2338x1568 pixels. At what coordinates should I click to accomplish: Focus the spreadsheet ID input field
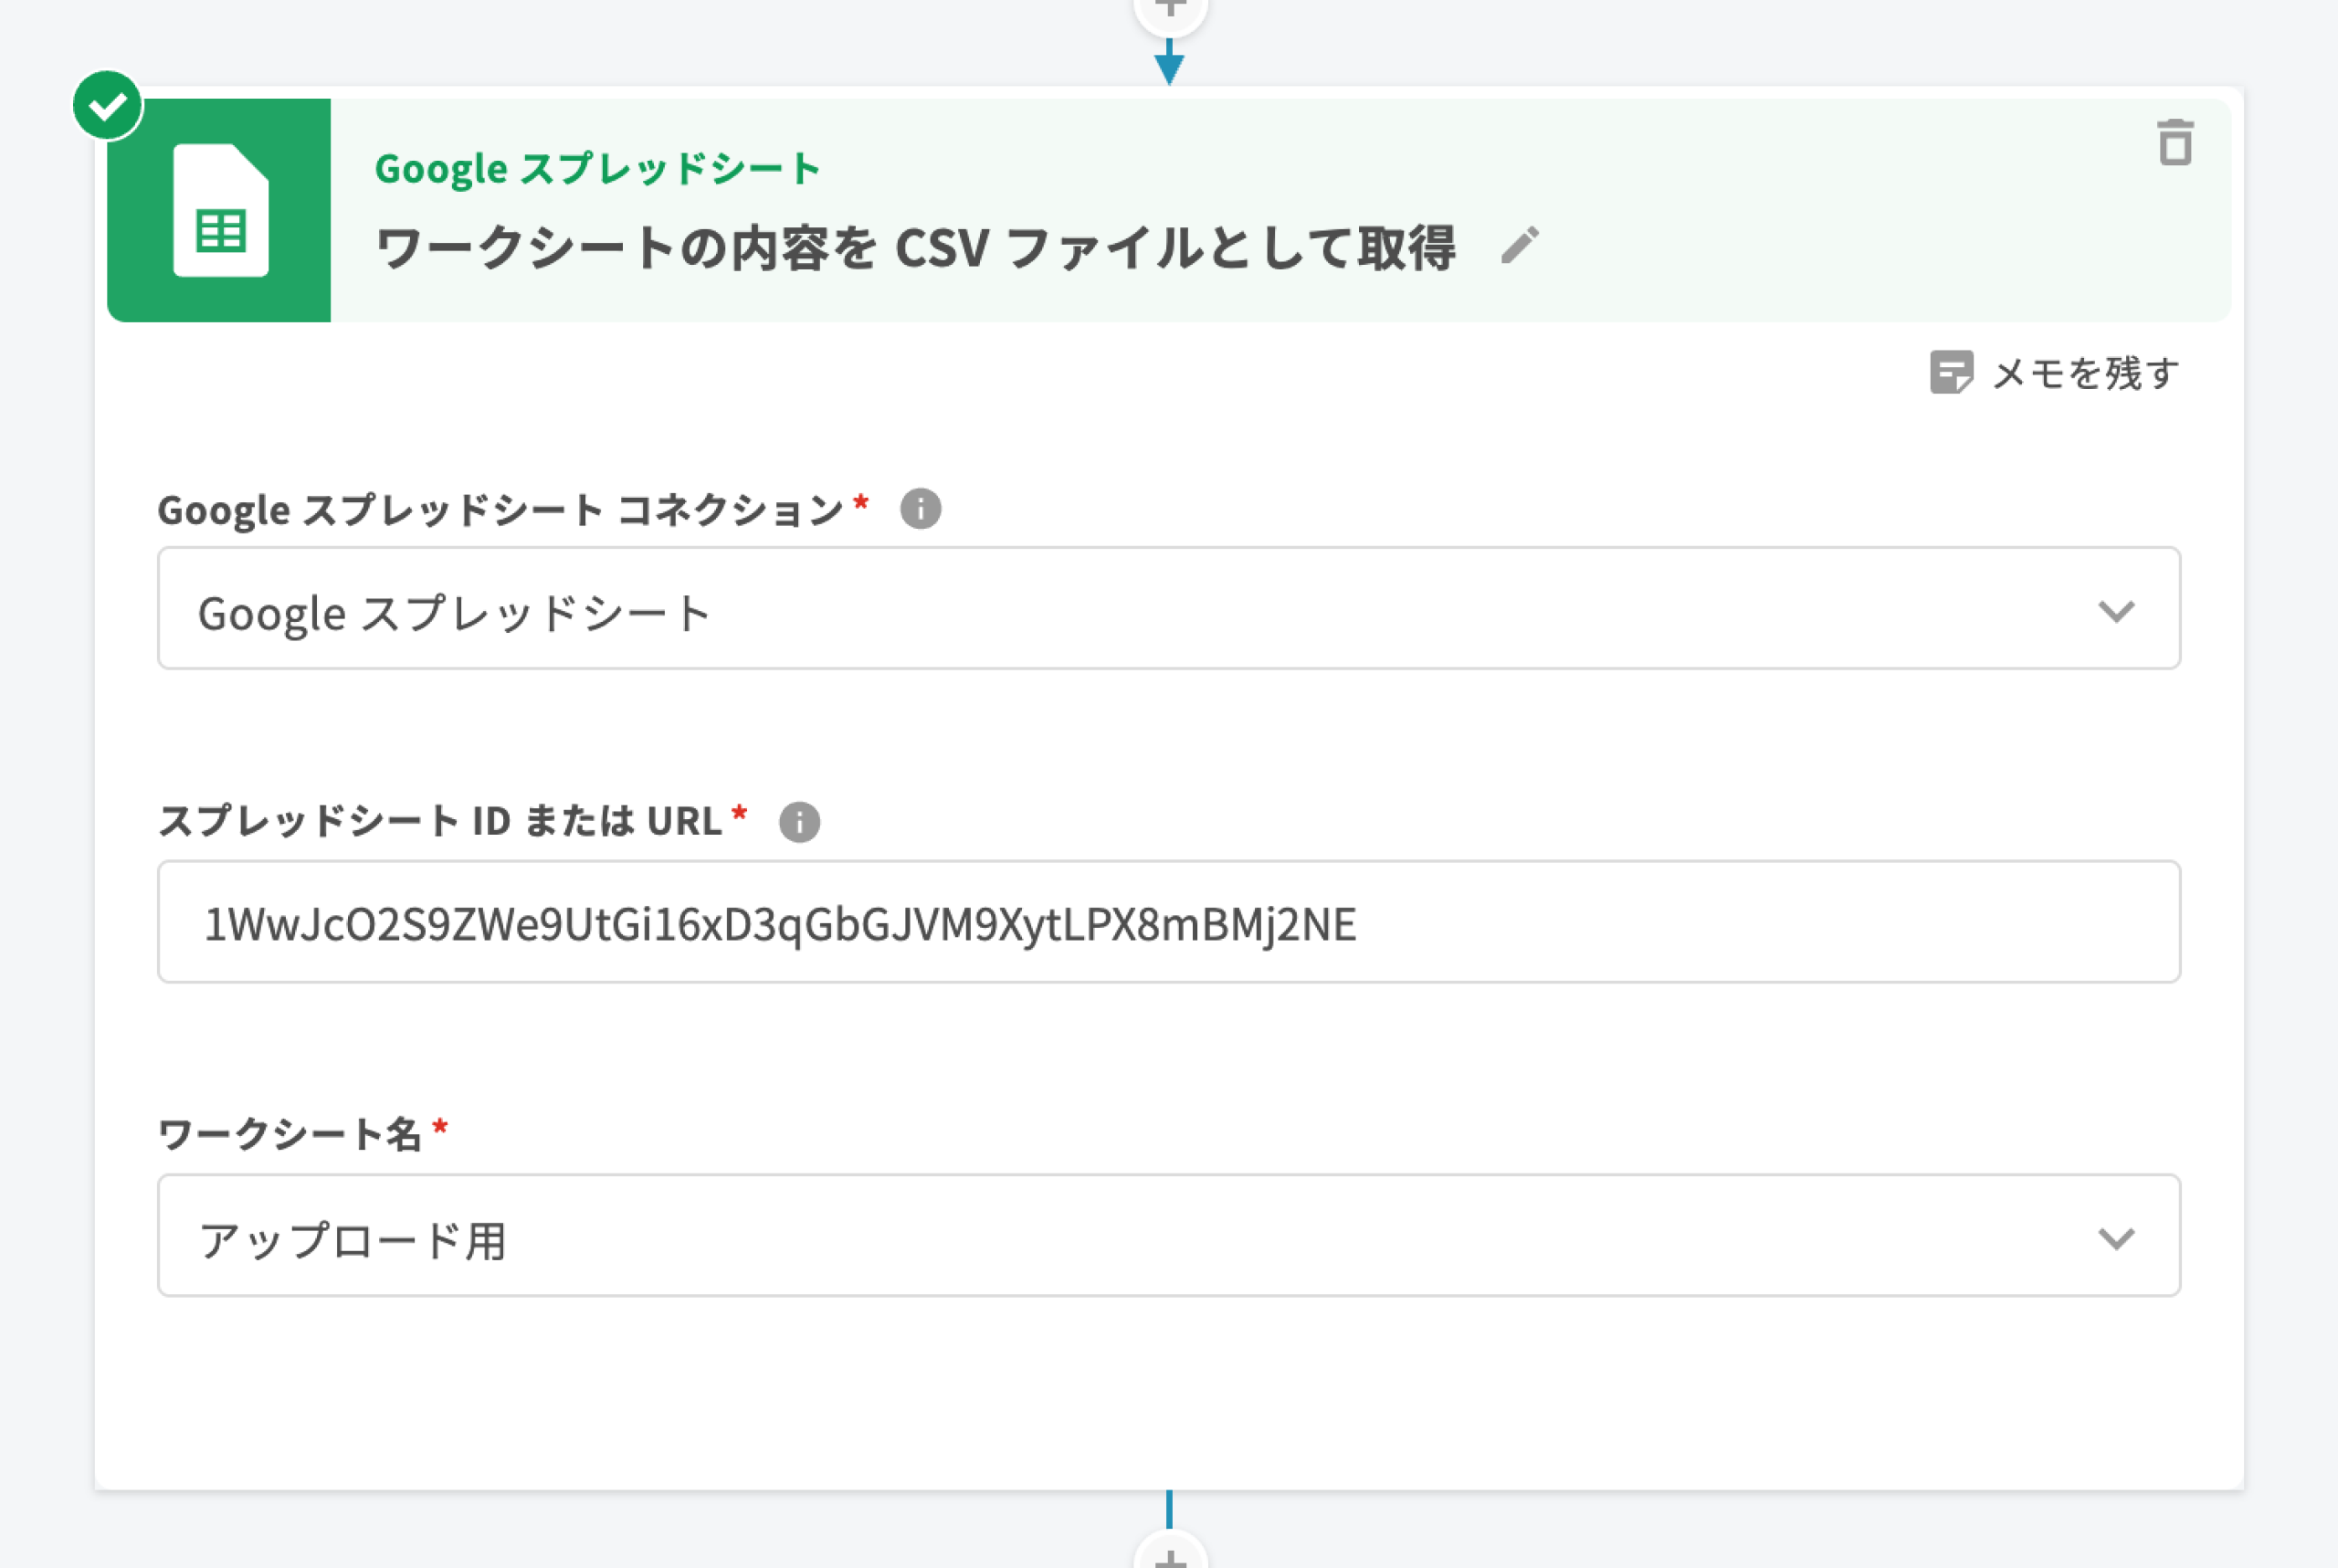click(1168, 922)
